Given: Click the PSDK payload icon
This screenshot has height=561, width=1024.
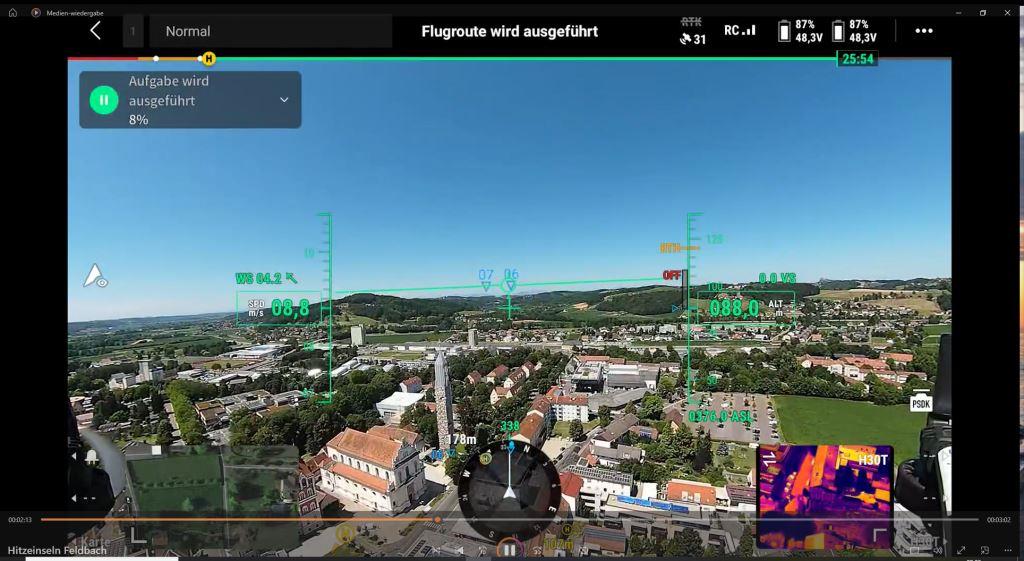Looking at the screenshot, I should 920,403.
